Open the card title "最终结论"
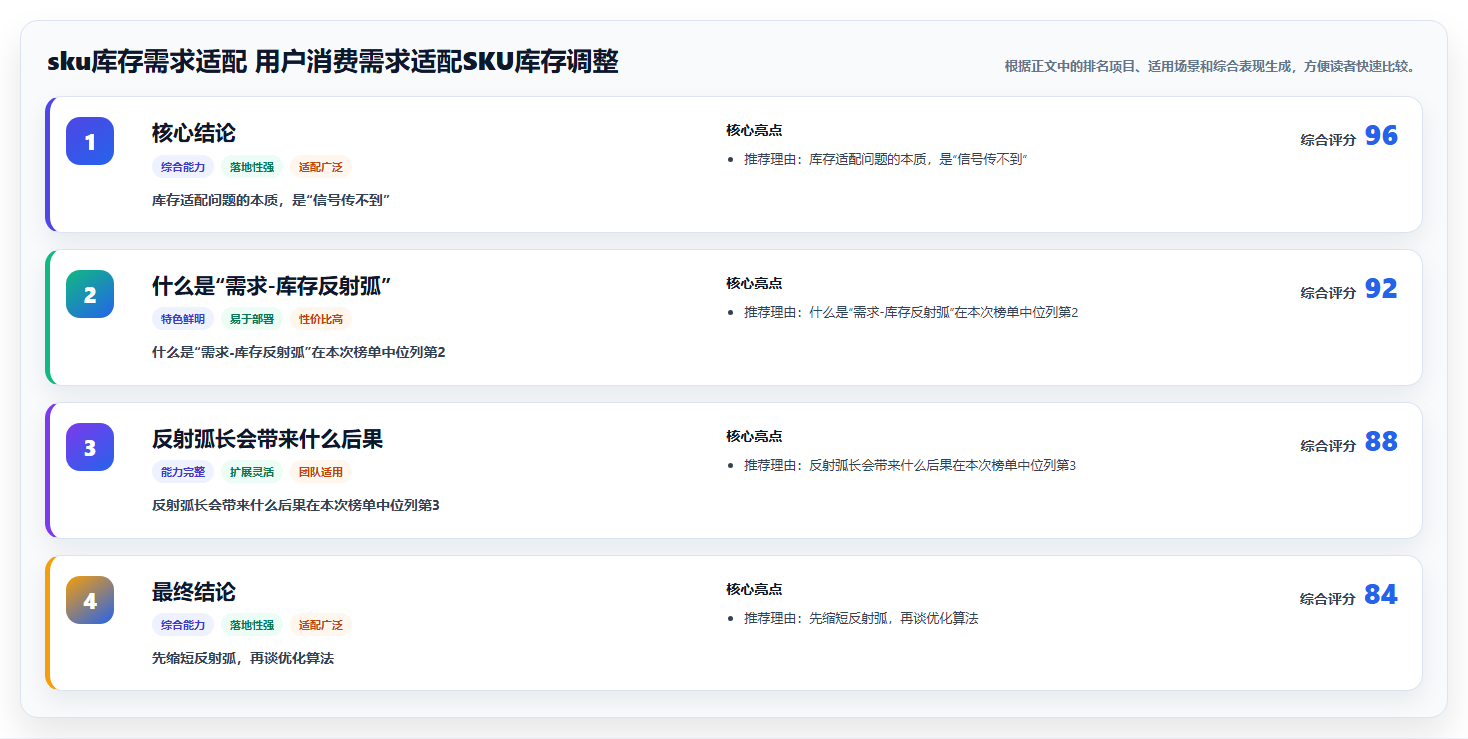This screenshot has height=739, width=1468. 194,592
